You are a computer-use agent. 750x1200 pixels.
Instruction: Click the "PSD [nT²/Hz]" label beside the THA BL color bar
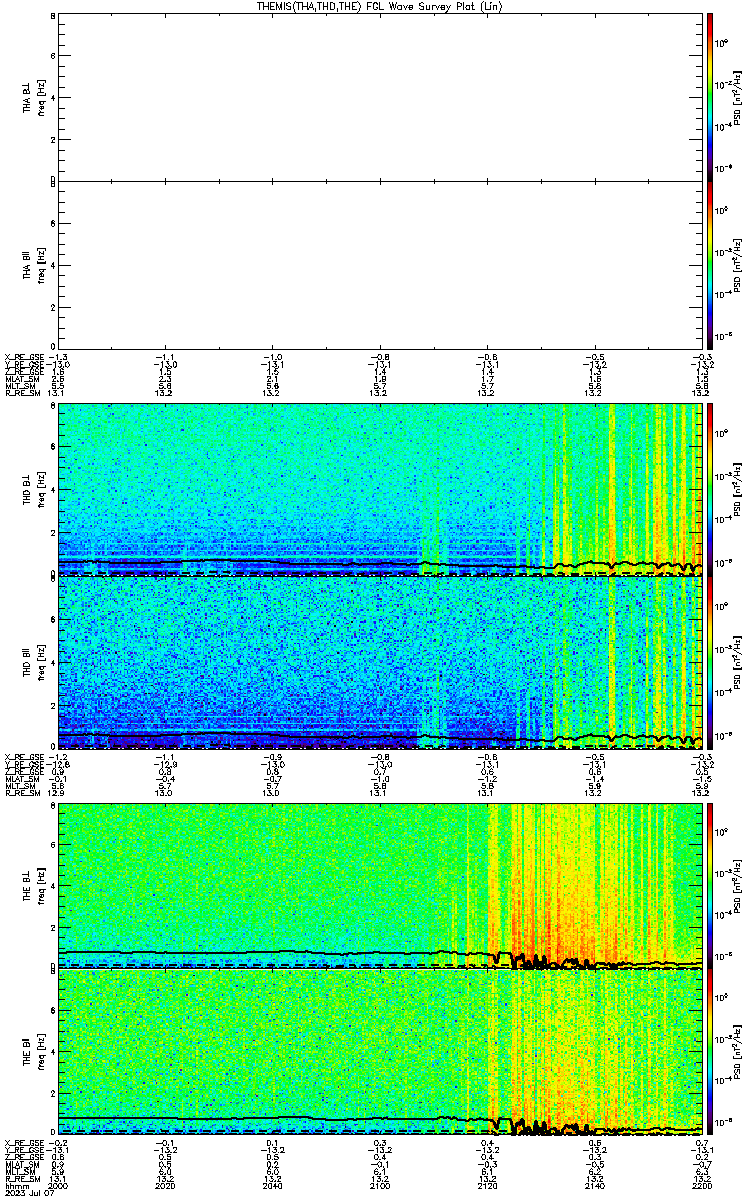coord(737,97)
